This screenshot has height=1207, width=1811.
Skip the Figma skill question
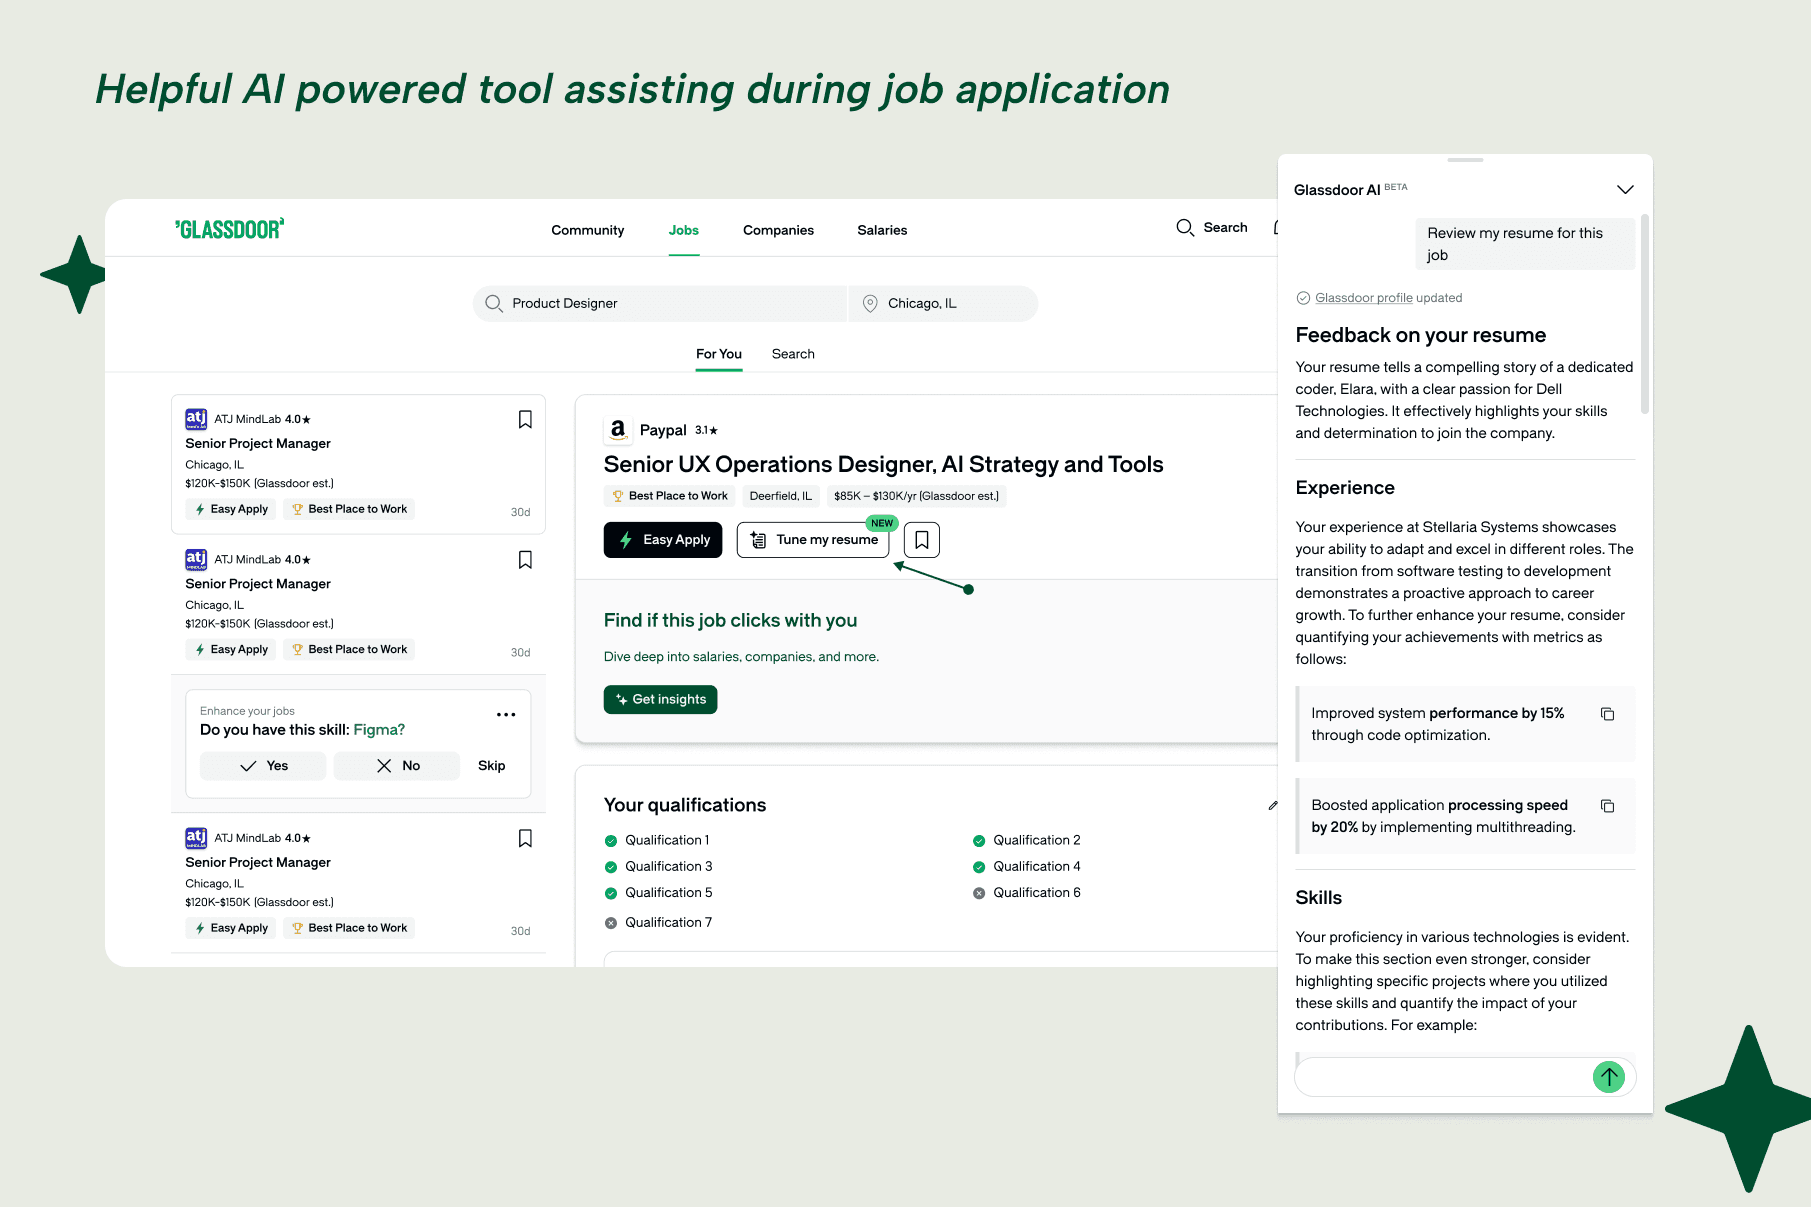point(492,766)
